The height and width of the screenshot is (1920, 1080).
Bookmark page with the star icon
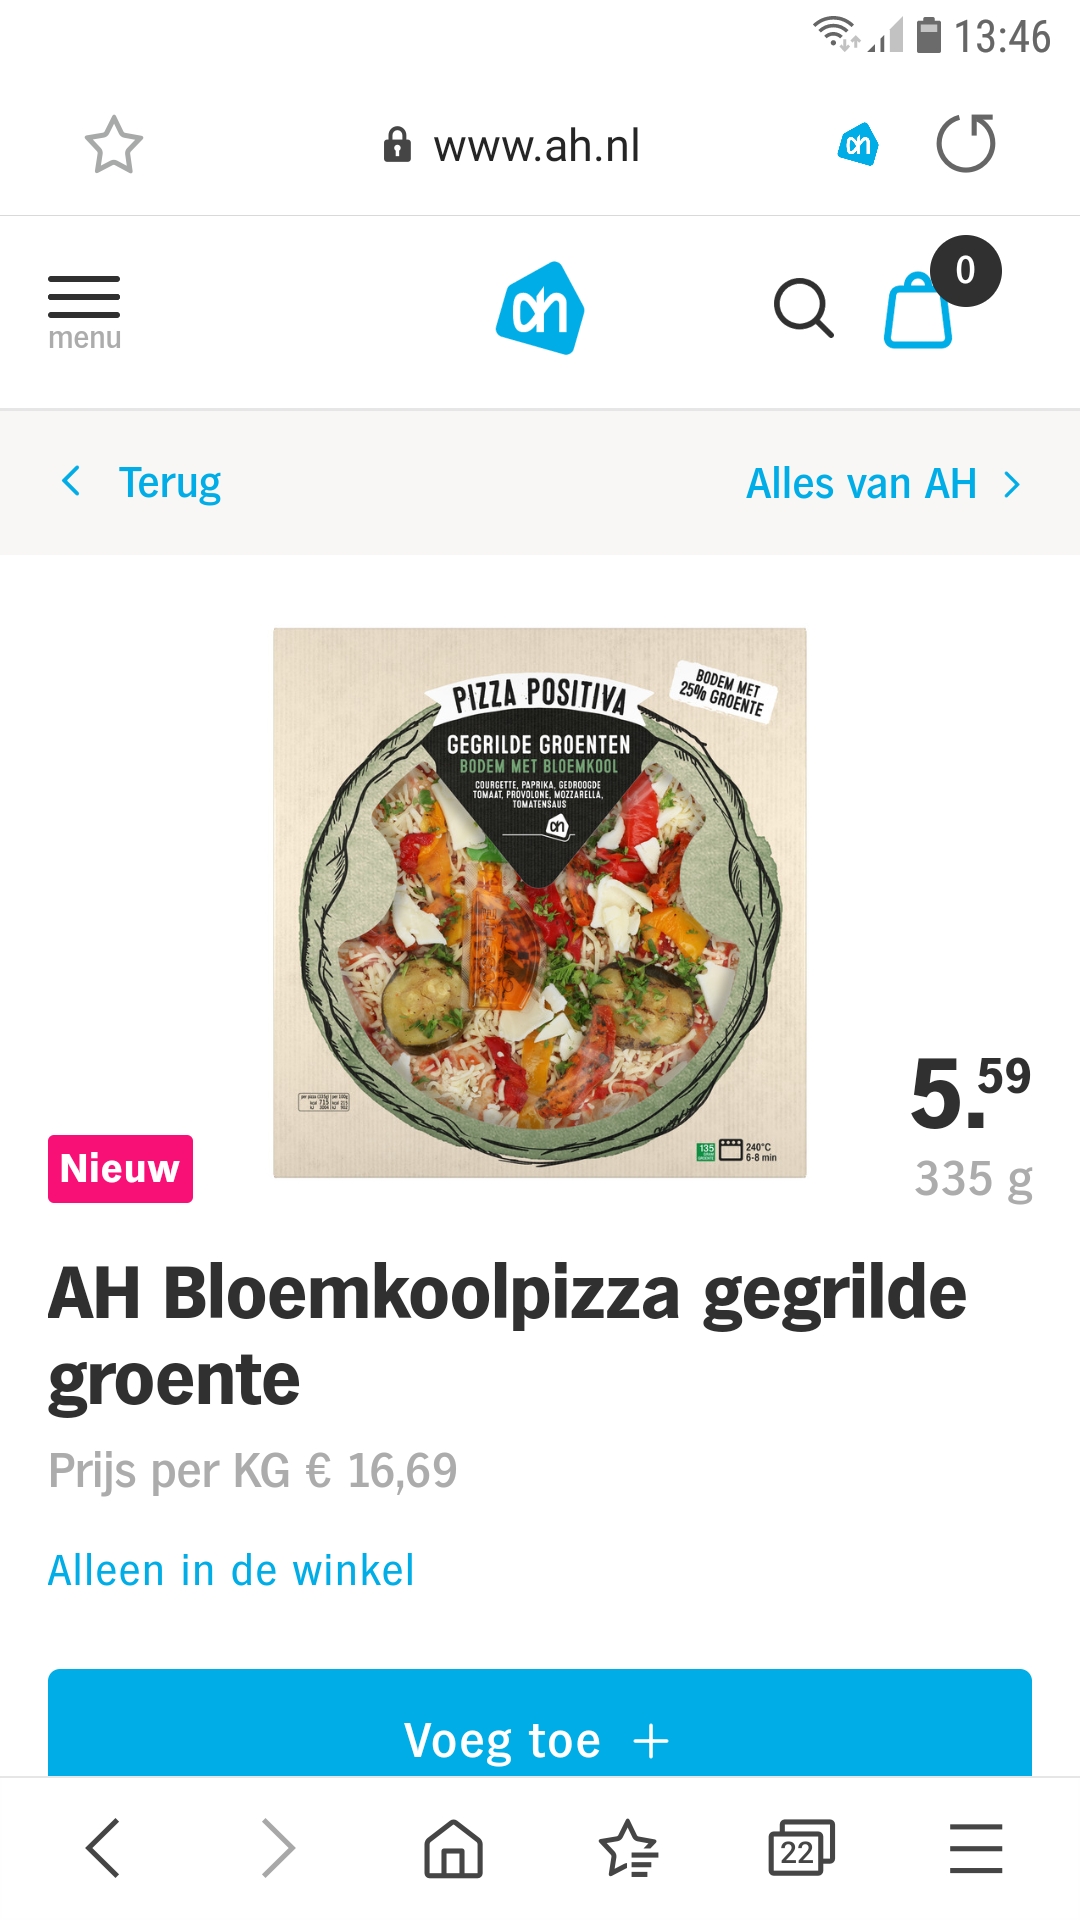pyautogui.click(x=114, y=145)
